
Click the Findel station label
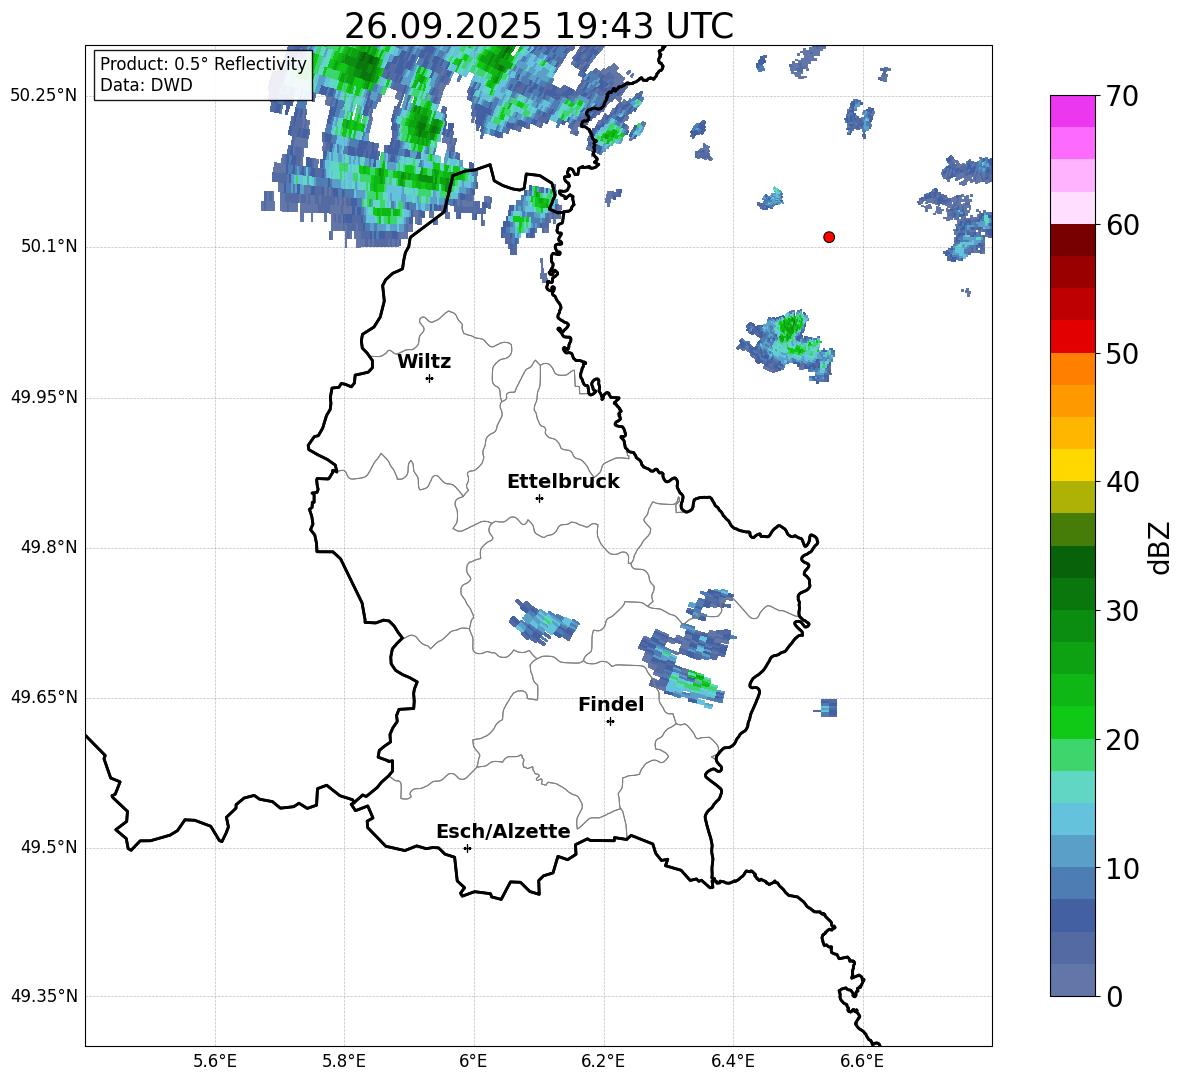611,704
